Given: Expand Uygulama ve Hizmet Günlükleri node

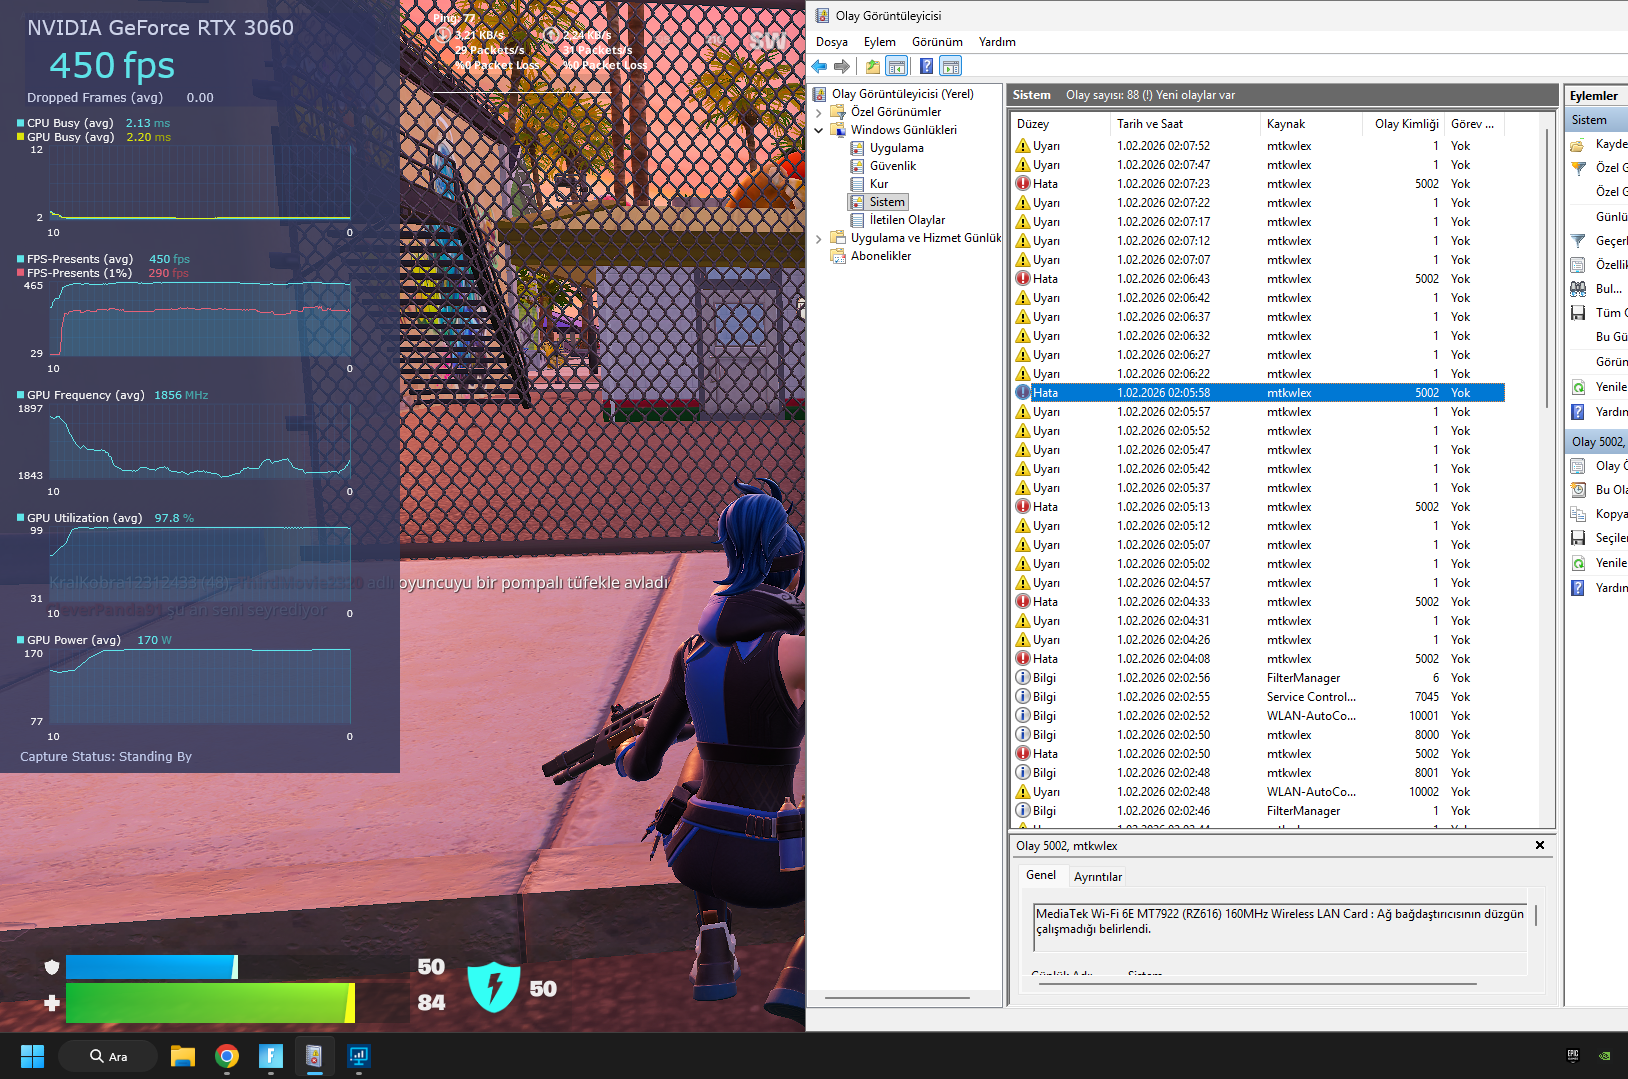Looking at the screenshot, I should pyautogui.click(x=819, y=238).
